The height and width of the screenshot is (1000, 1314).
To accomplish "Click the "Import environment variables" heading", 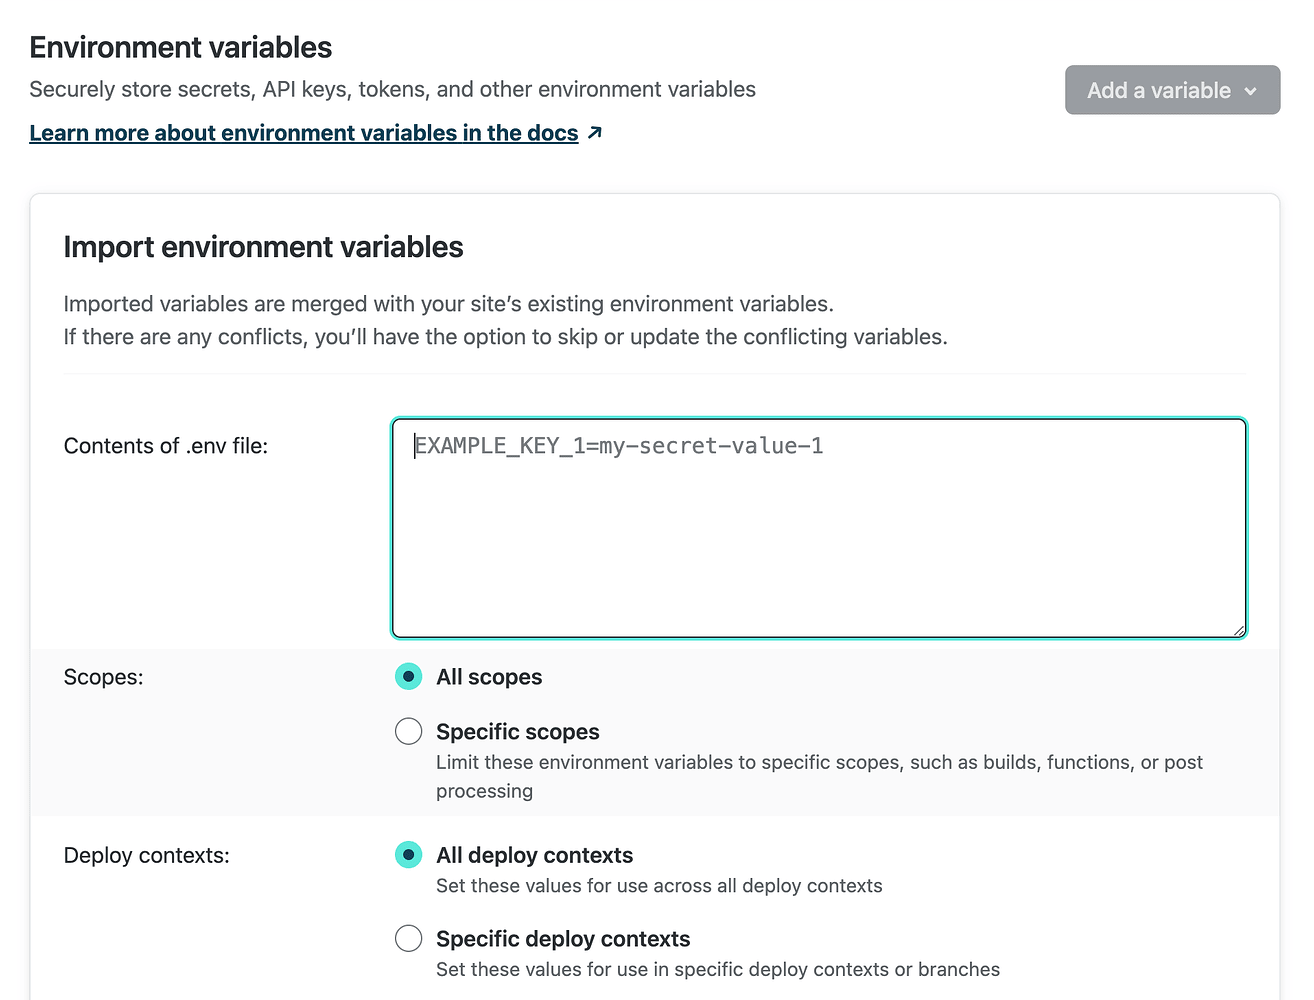I will pos(263,247).
